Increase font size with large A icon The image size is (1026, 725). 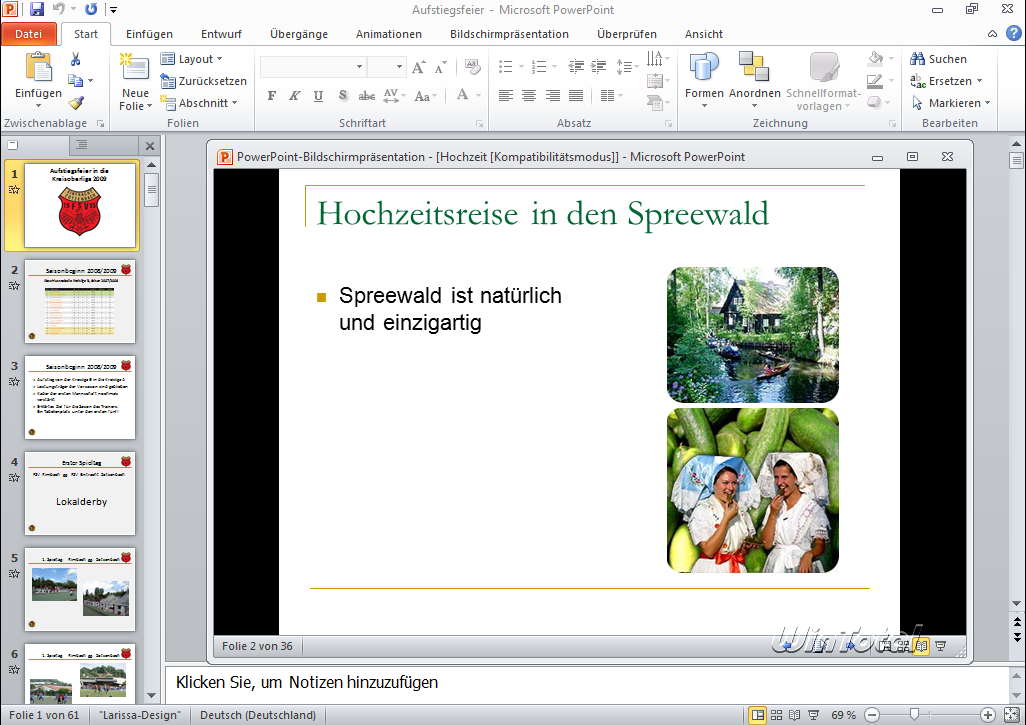pyautogui.click(x=419, y=67)
